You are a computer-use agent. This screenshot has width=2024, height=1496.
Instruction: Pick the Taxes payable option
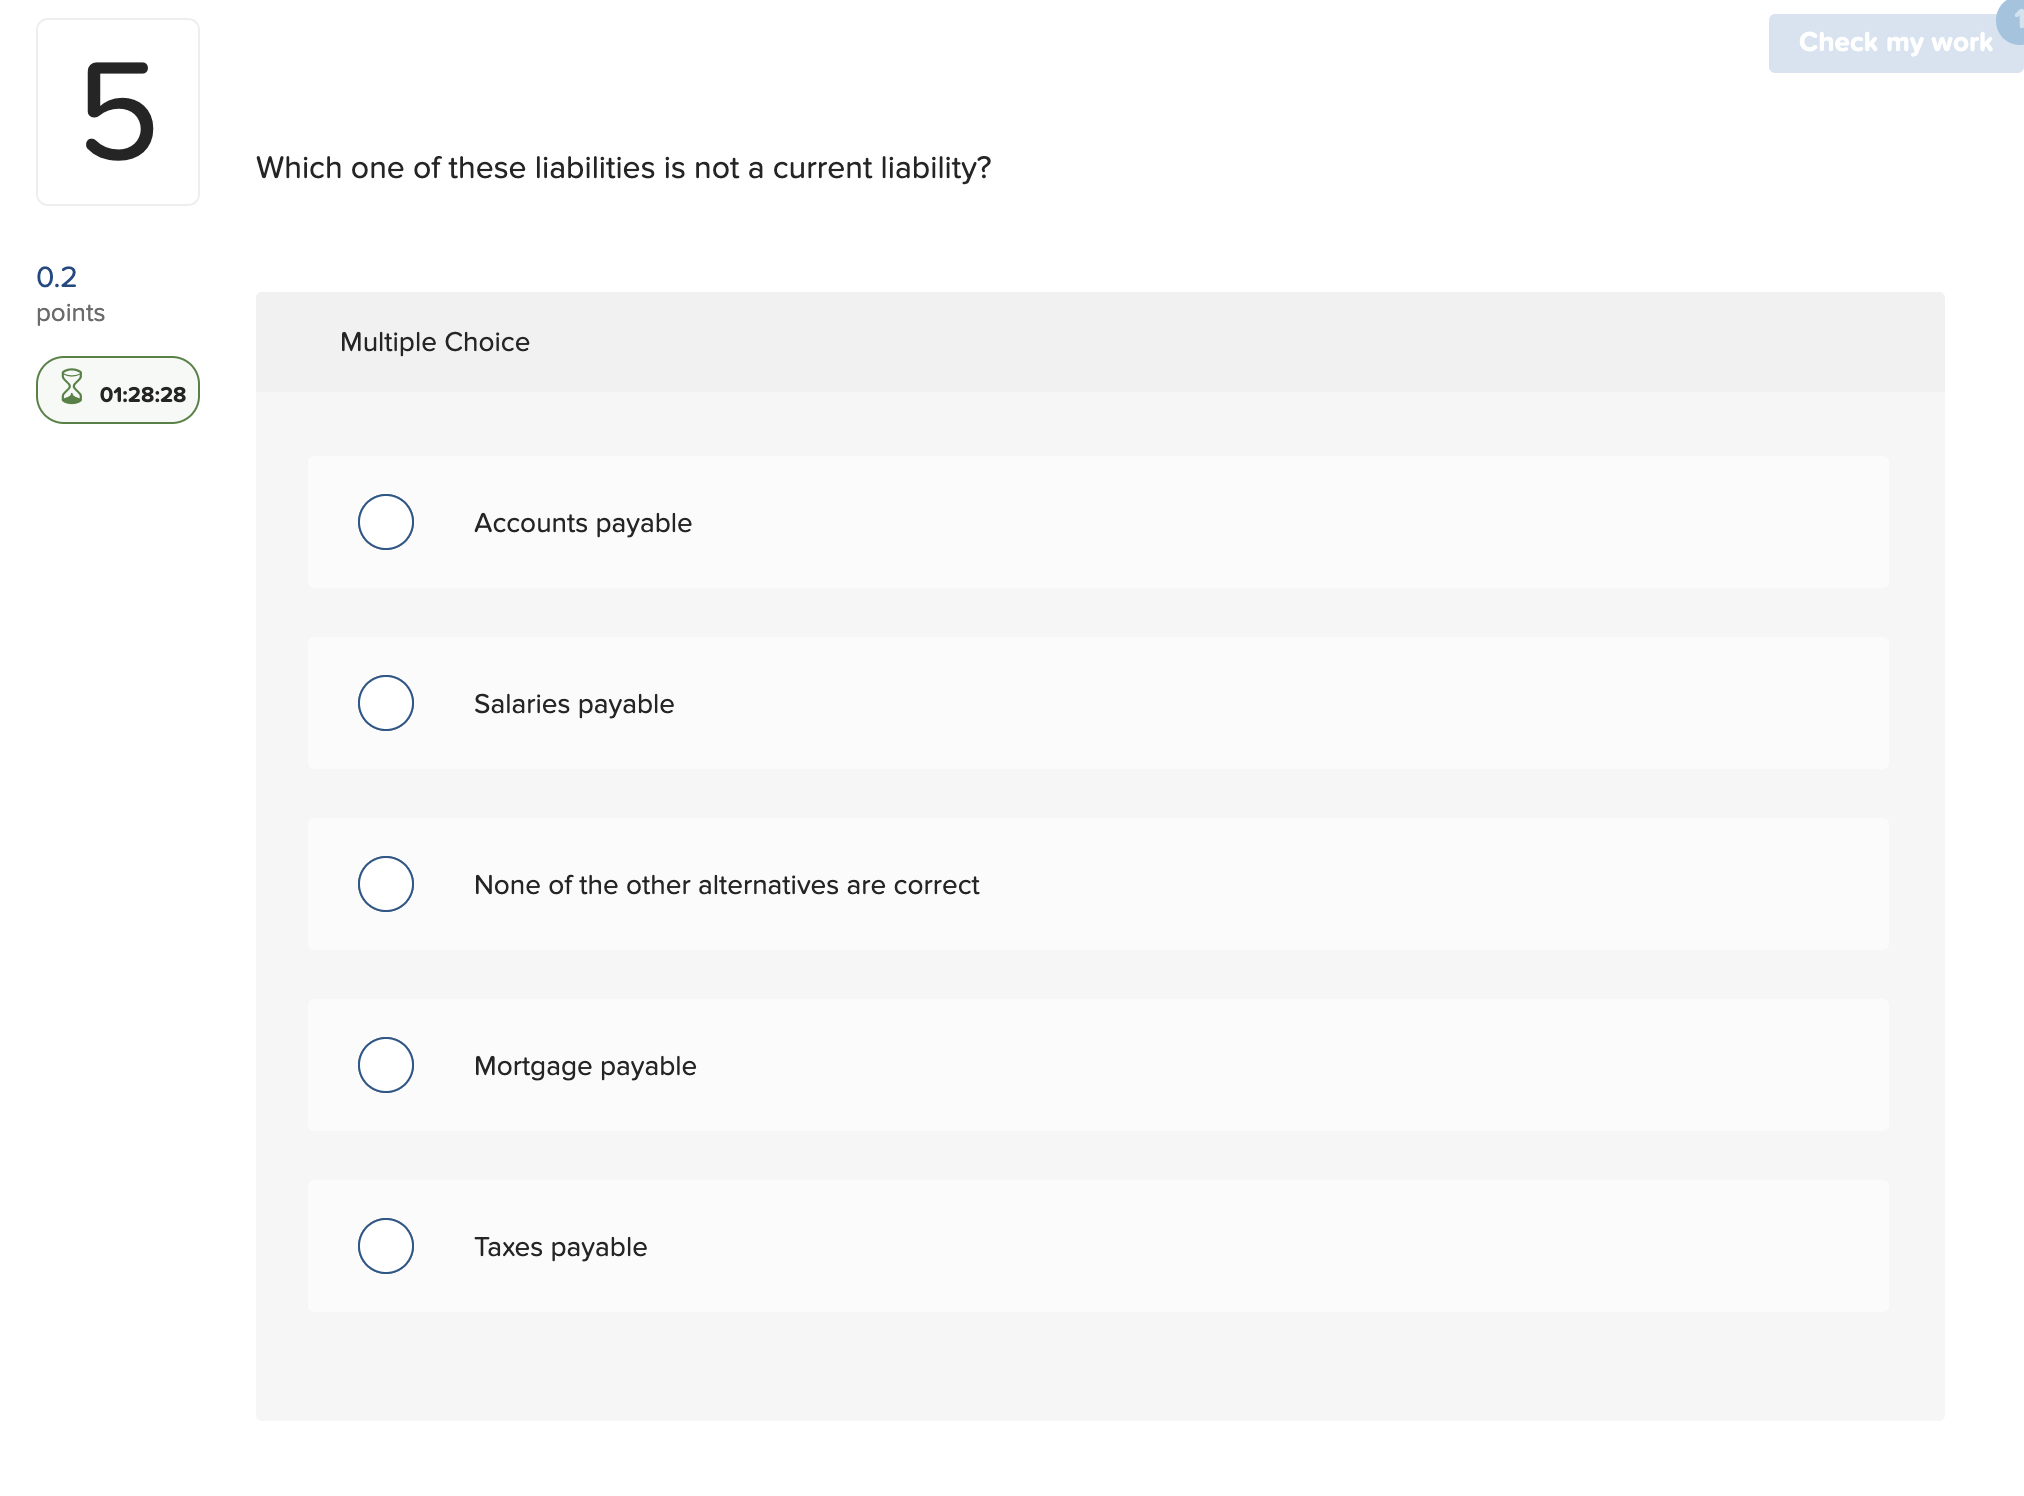(385, 1246)
